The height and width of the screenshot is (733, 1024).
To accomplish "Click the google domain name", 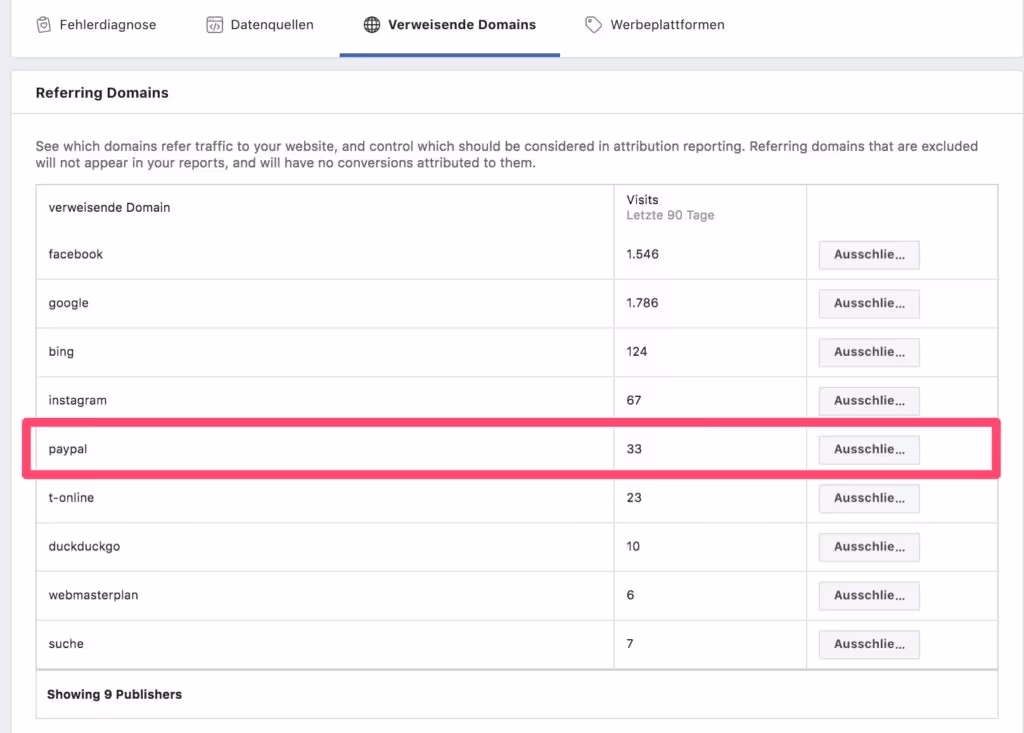I will (69, 303).
